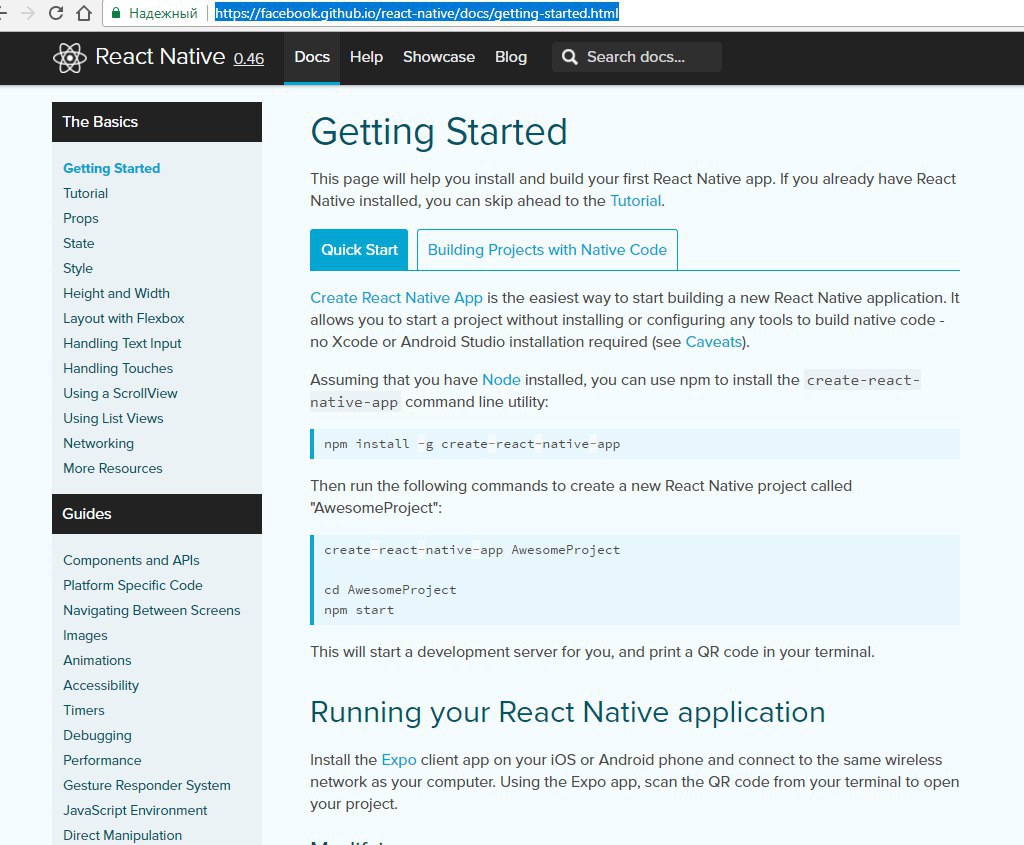Focus the Search docs field
This screenshot has width=1024, height=845.
(x=637, y=57)
